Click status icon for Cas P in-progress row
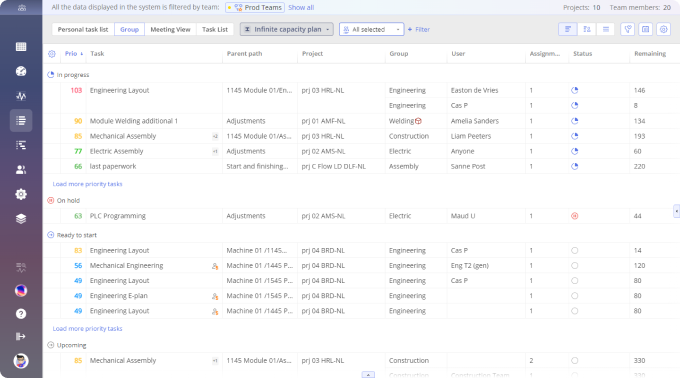This screenshot has width=680, height=378. (x=575, y=105)
